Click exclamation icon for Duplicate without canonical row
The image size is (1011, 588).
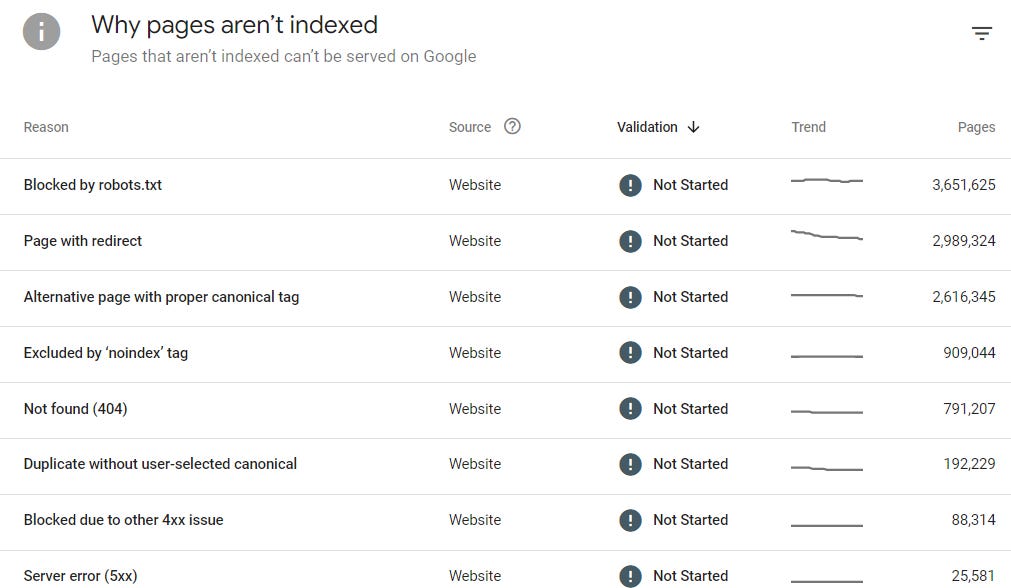click(630, 464)
